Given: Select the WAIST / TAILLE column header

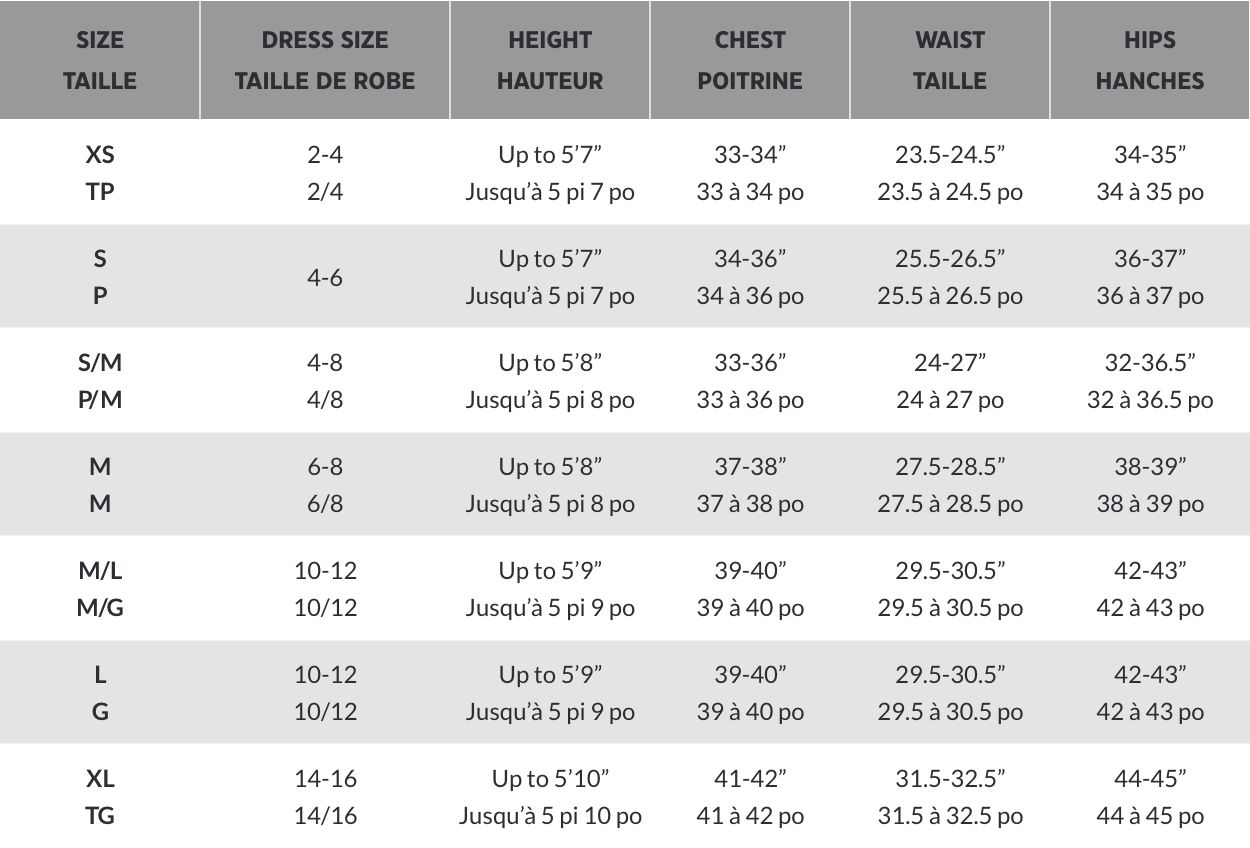Looking at the screenshot, I should coord(950,60).
